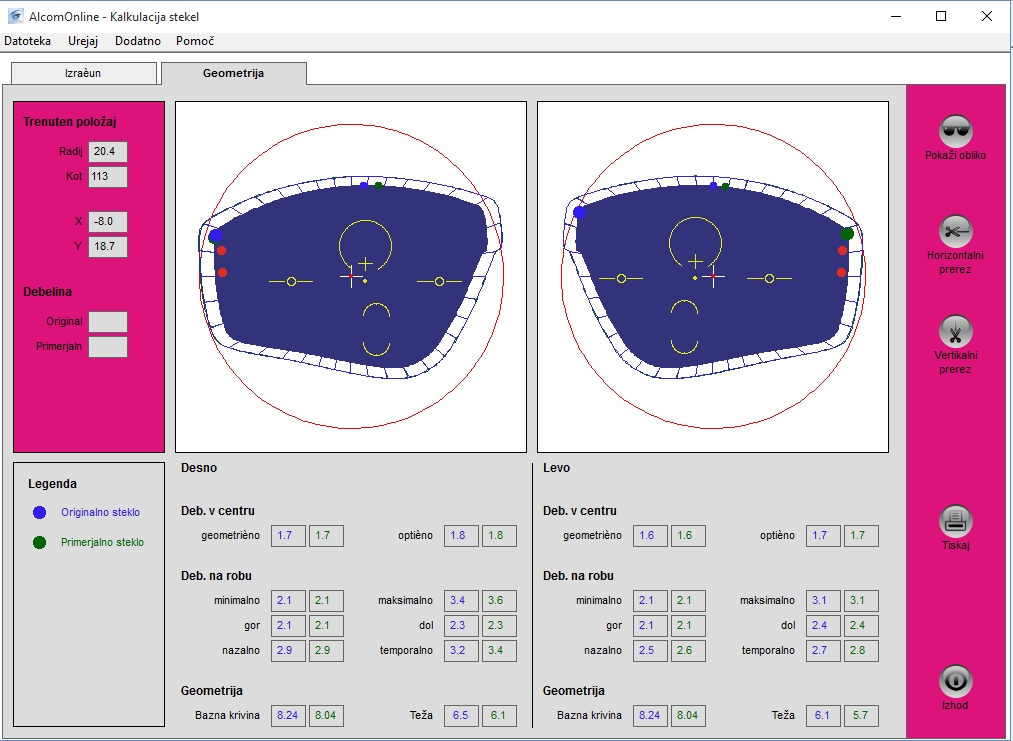
Task: Click the Kot value field
Action: [107, 177]
